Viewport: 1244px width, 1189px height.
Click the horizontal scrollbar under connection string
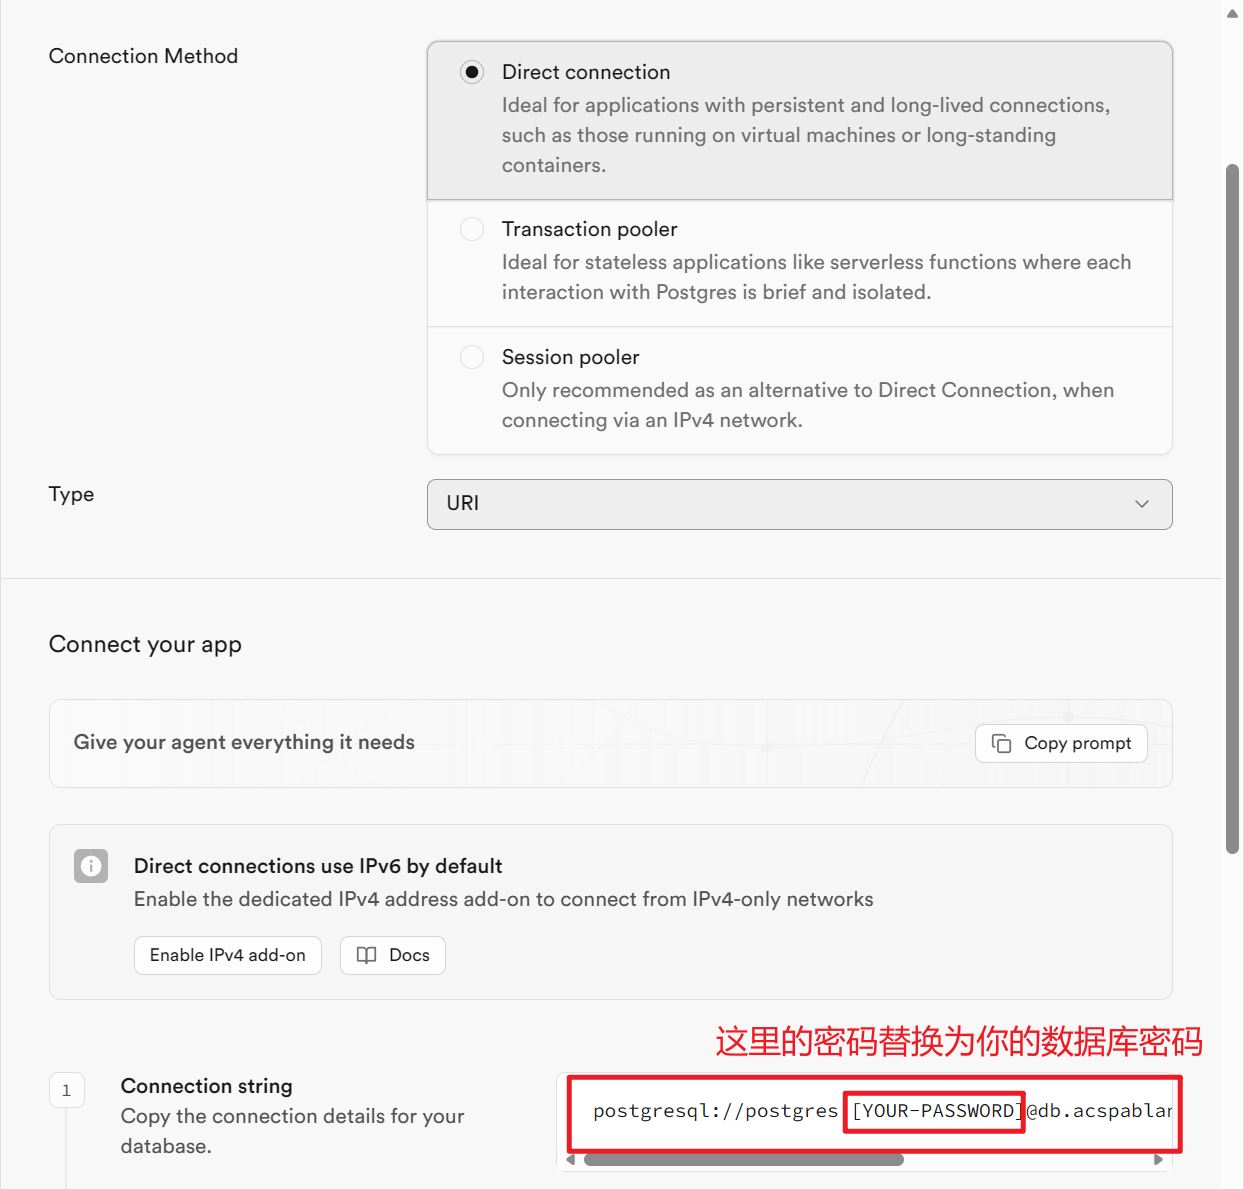click(744, 1160)
